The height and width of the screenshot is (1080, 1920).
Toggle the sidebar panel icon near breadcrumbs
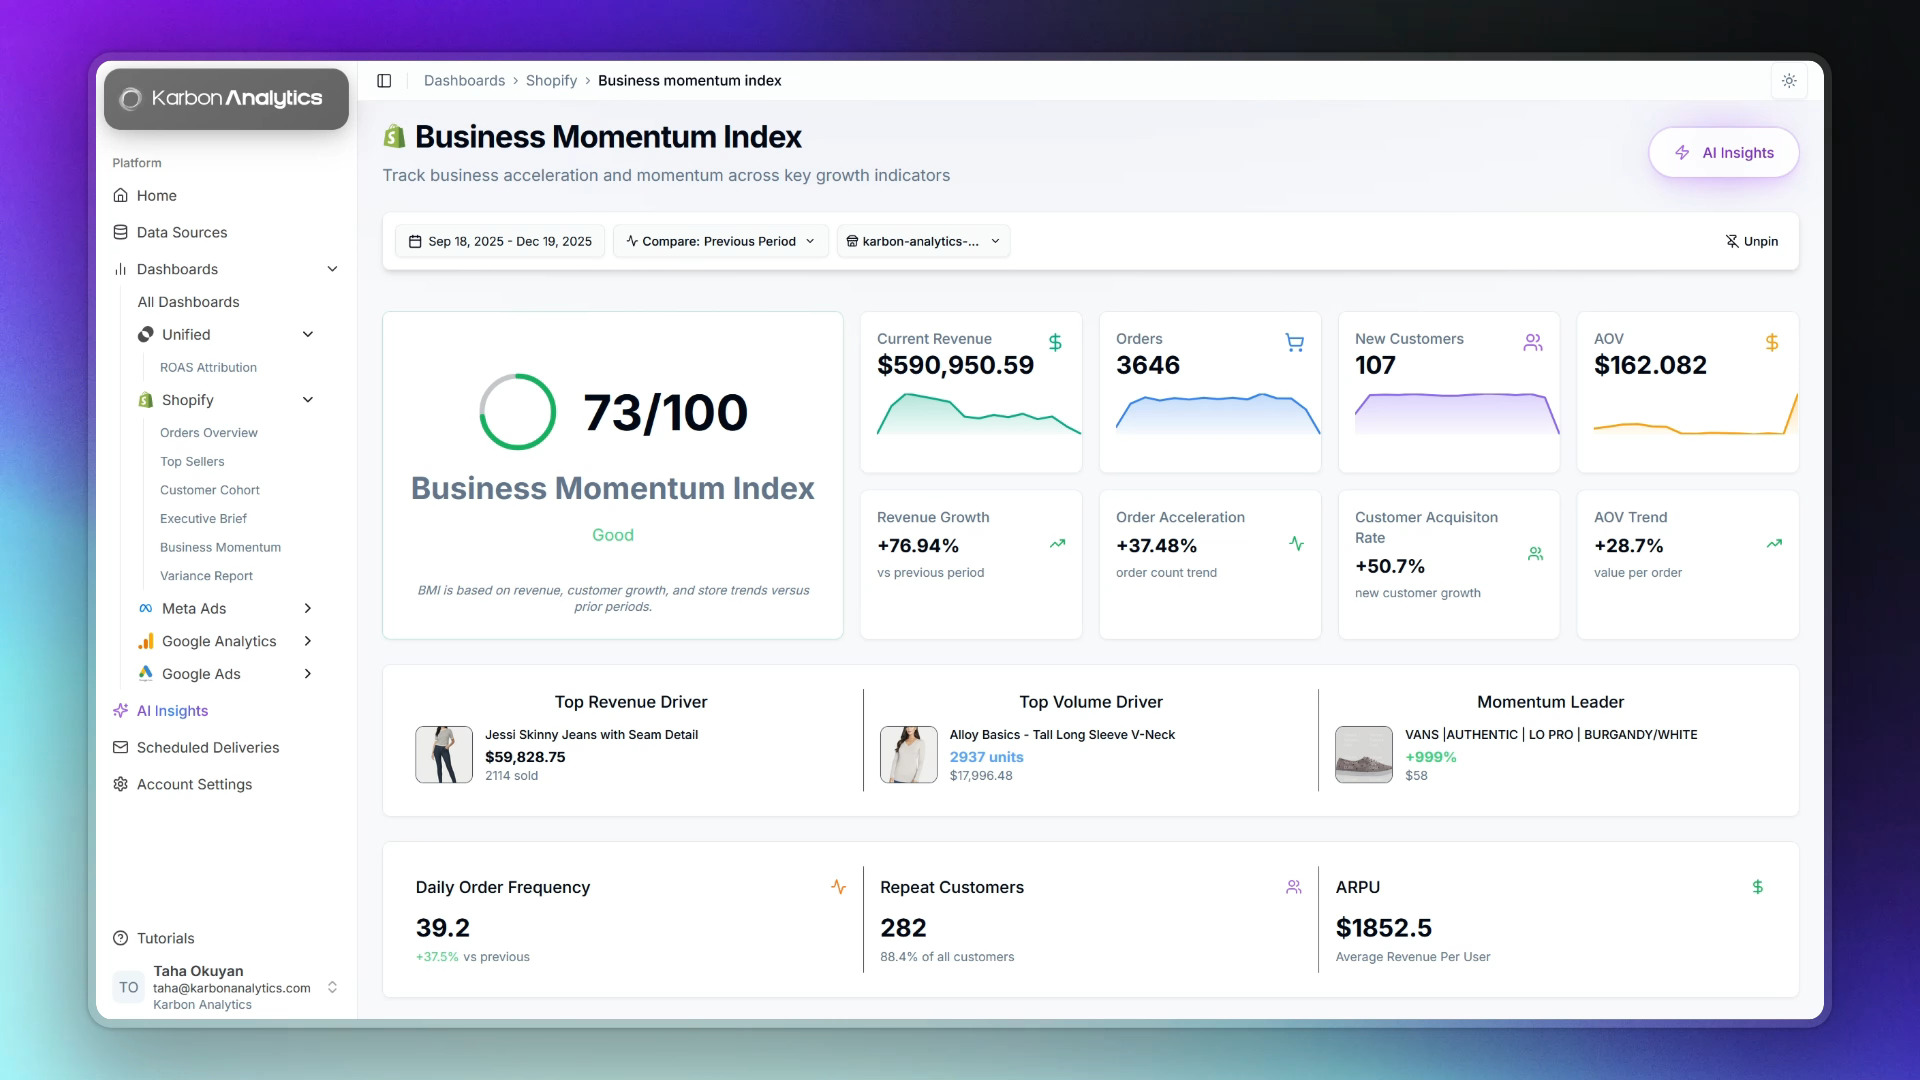pyautogui.click(x=384, y=80)
